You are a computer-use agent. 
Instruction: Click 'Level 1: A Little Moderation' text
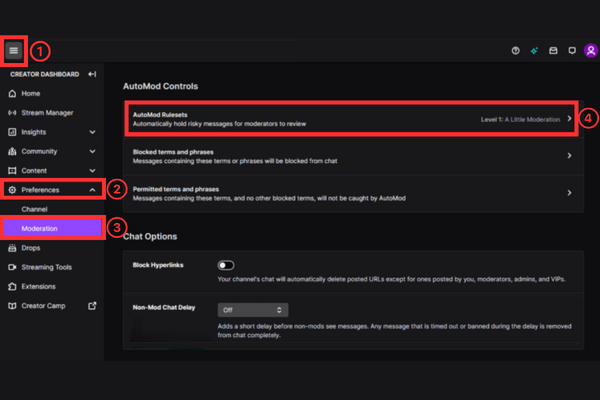(x=520, y=119)
